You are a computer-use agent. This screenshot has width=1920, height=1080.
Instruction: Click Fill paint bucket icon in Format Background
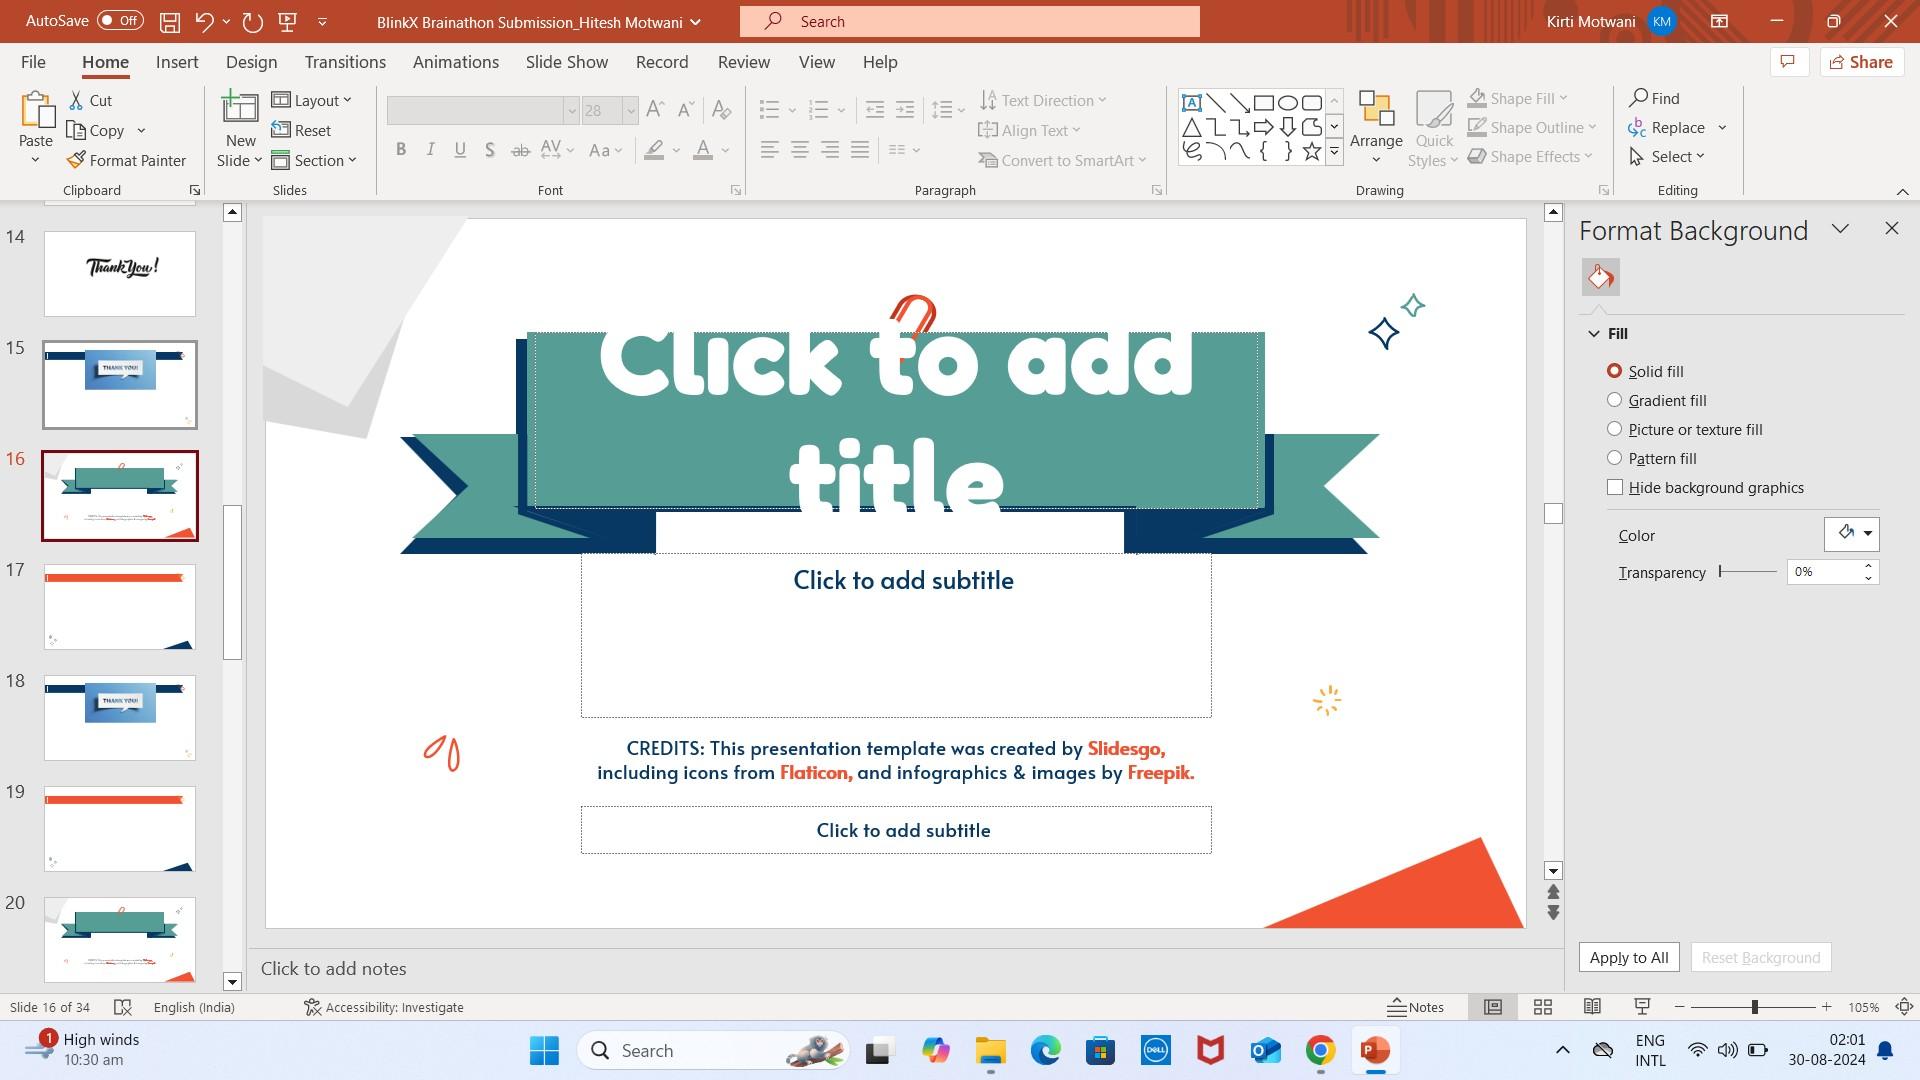(1600, 277)
